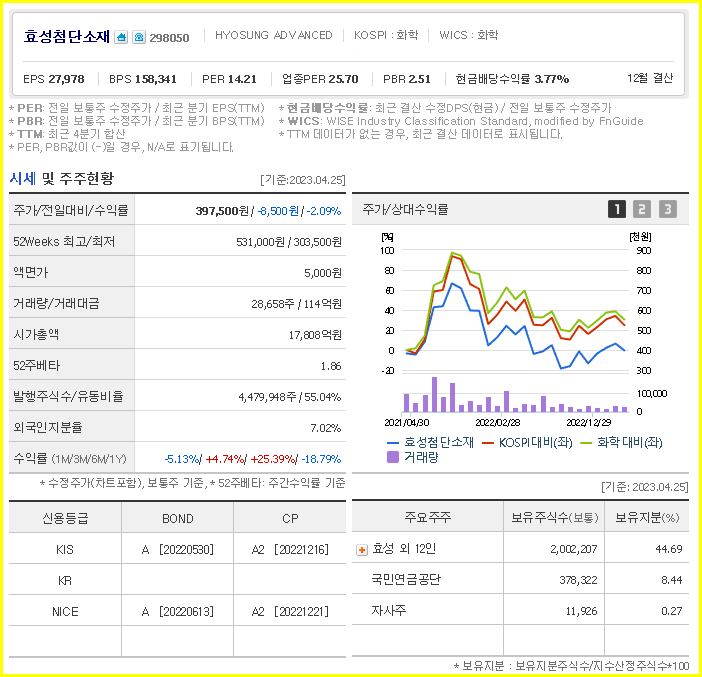Select the 6M return +25.39%
This screenshot has width=702, height=677.
pyautogui.click(x=273, y=459)
